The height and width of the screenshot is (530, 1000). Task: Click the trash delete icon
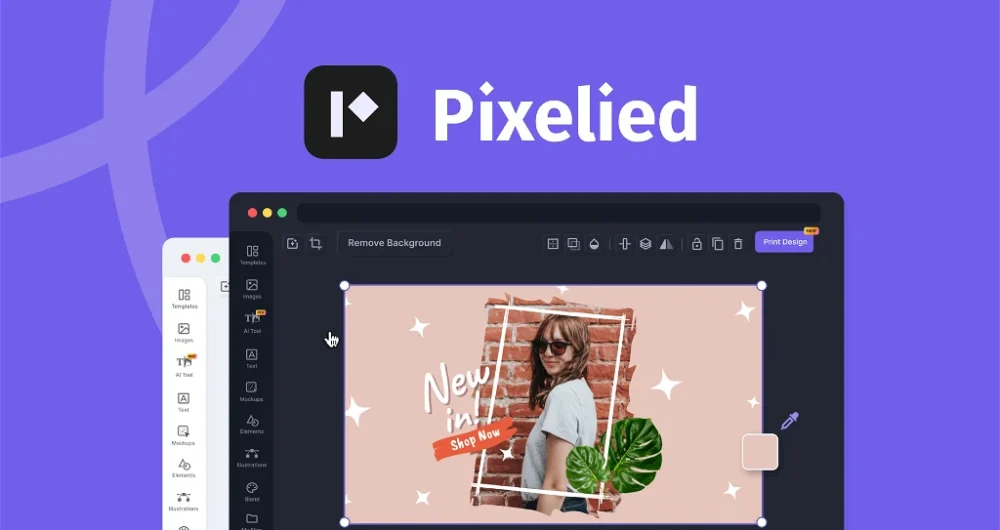(738, 244)
